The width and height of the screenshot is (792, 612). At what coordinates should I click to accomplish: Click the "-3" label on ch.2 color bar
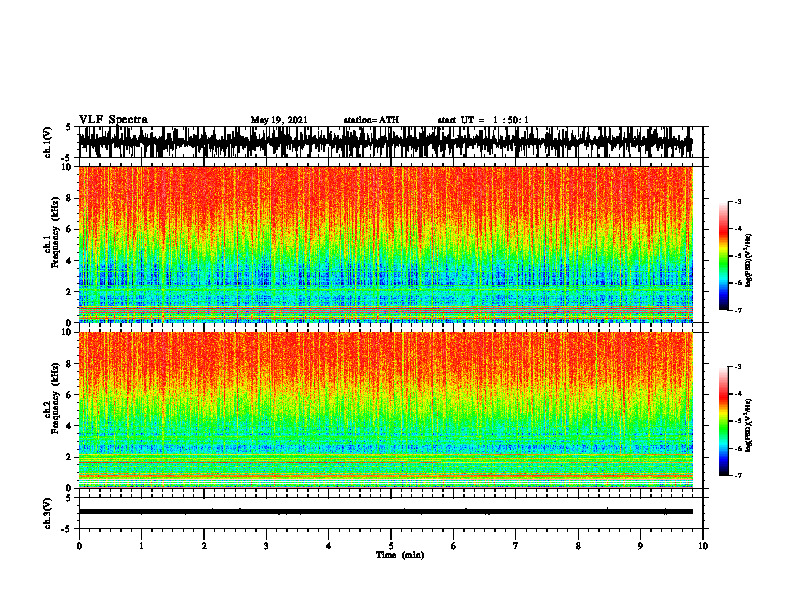[x=738, y=367]
